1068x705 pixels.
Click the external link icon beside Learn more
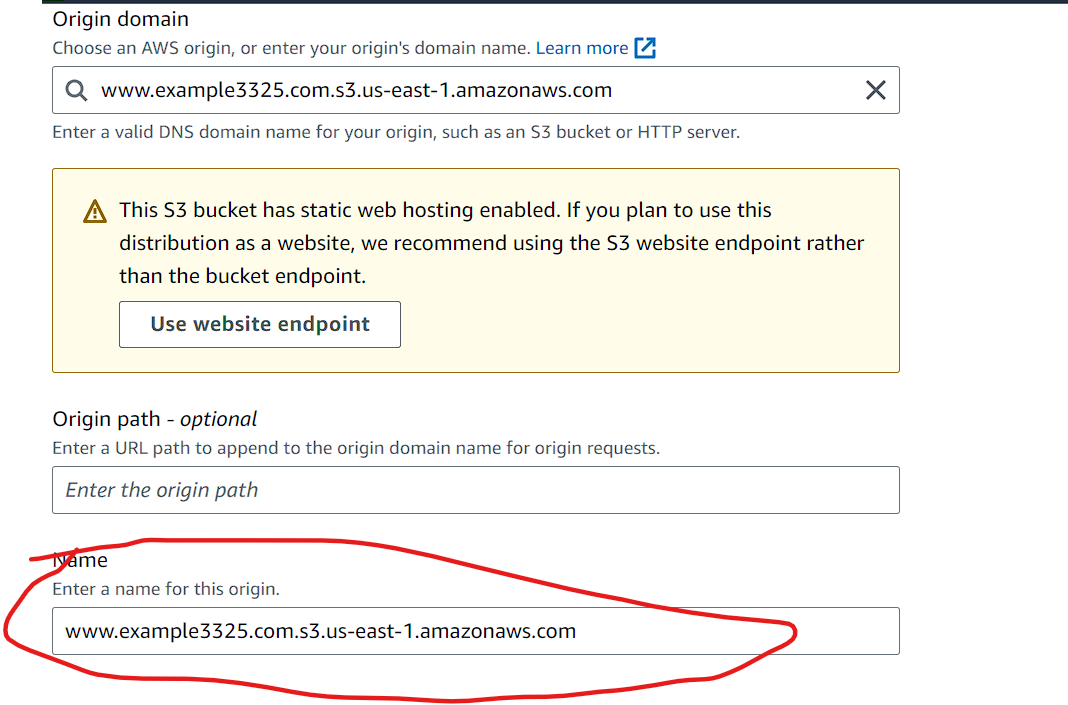[x=645, y=48]
